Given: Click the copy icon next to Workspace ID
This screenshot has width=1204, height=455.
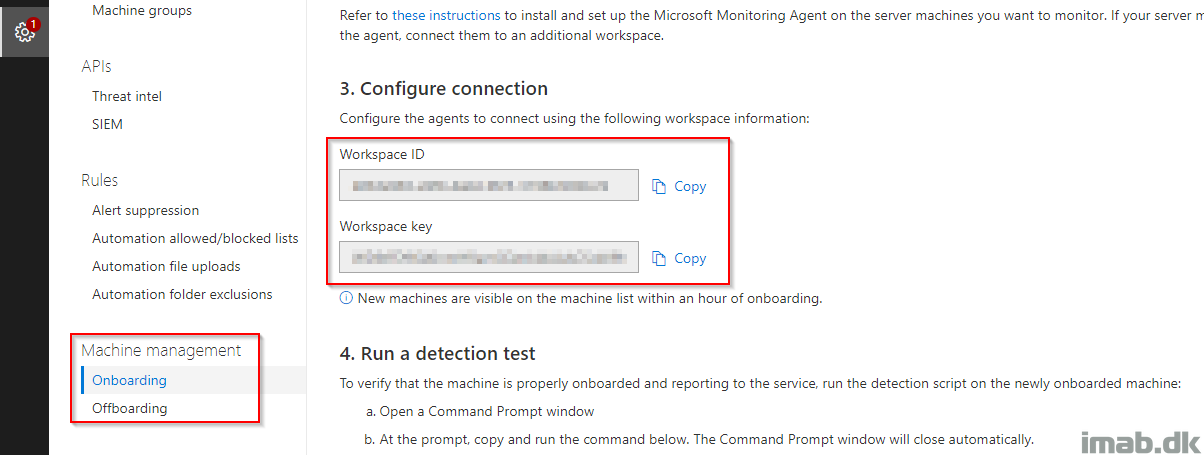Looking at the screenshot, I should tap(659, 186).
